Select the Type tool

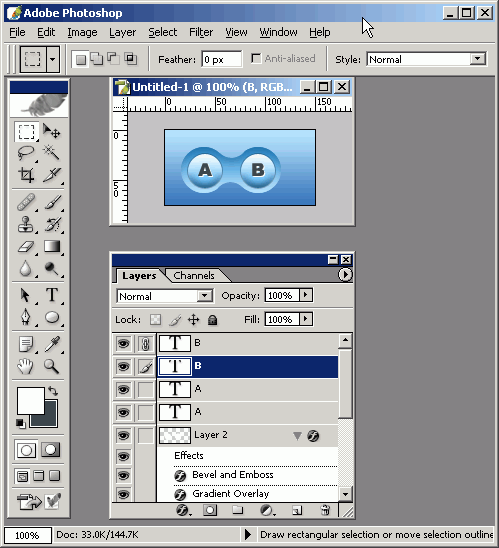pos(52,295)
